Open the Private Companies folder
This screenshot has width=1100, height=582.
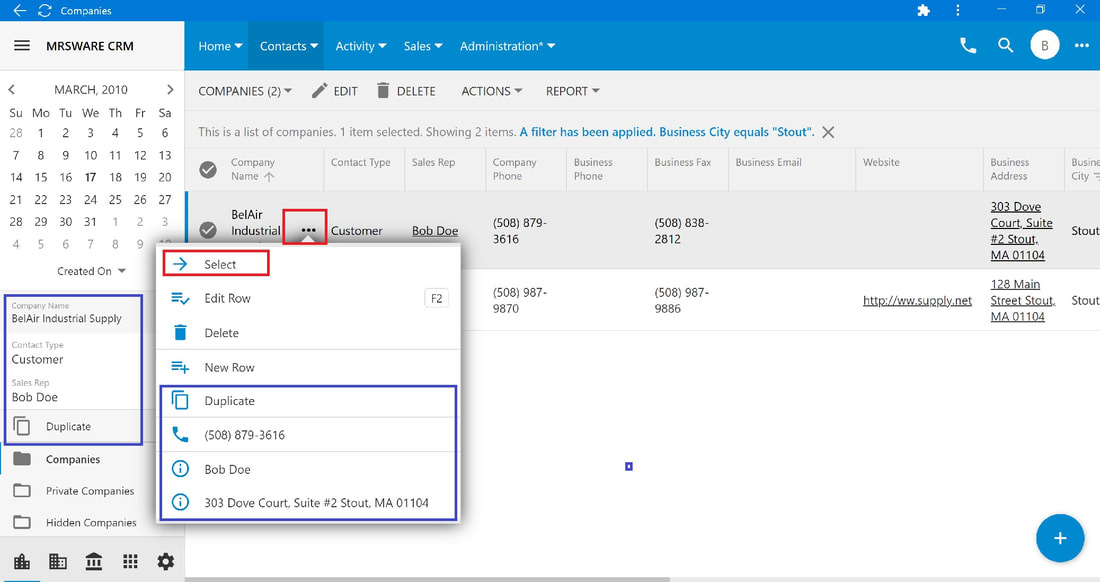tap(90, 491)
